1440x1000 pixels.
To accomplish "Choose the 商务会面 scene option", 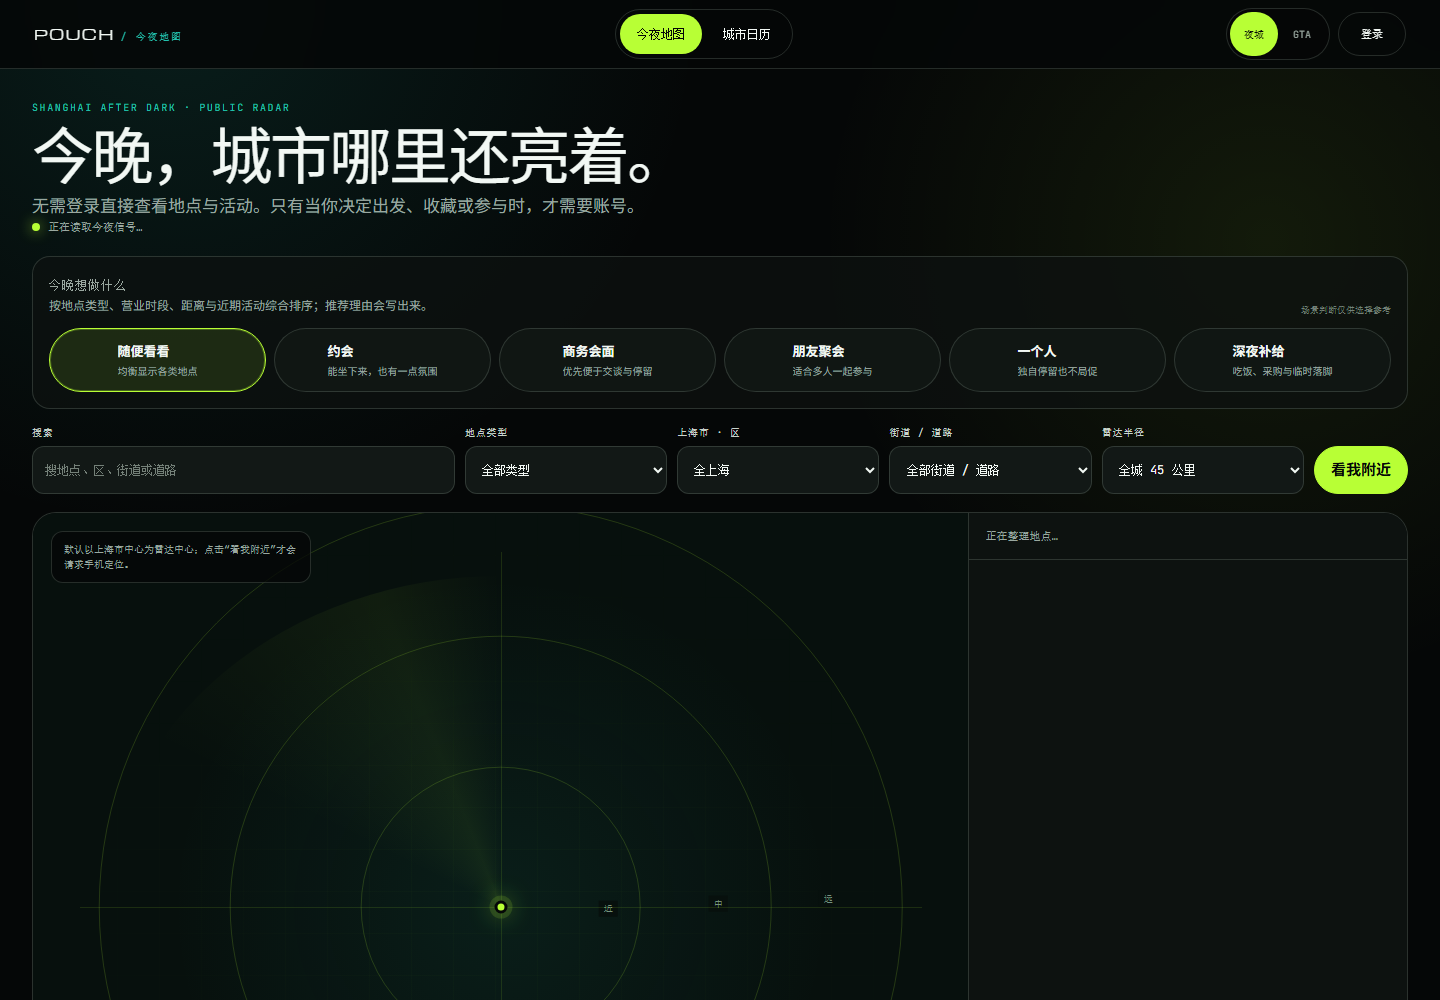I will (x=607, y=360).
